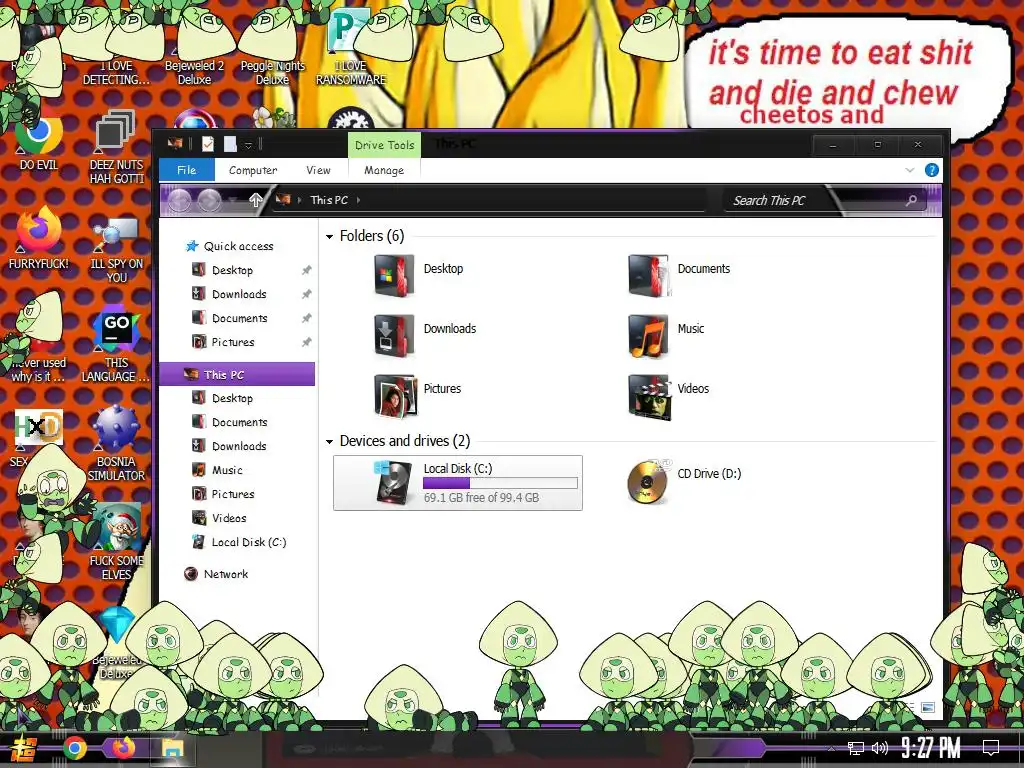Select the Videos folder icon

(649, 396)
